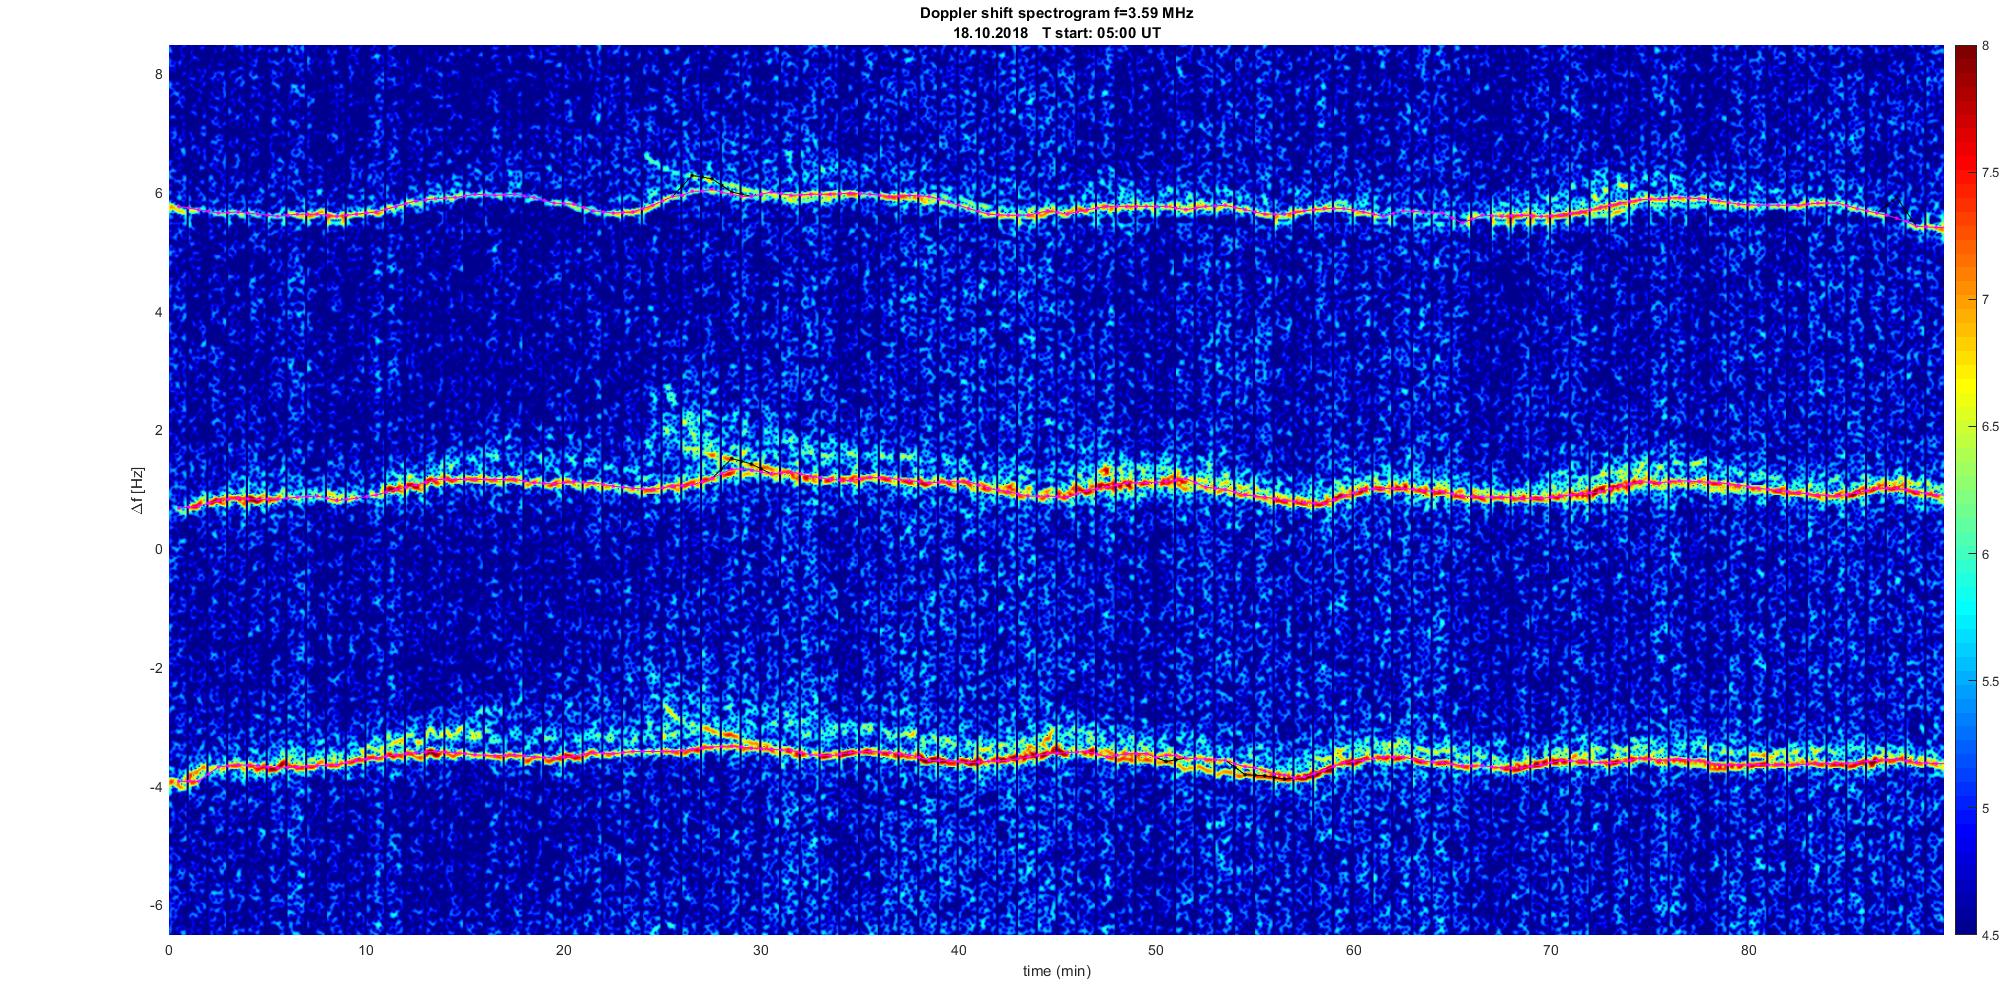This screenshot has height=1003, width=2000.
Task: Click the x-axis tick label 50
Action: click(x=1156, y=951)
